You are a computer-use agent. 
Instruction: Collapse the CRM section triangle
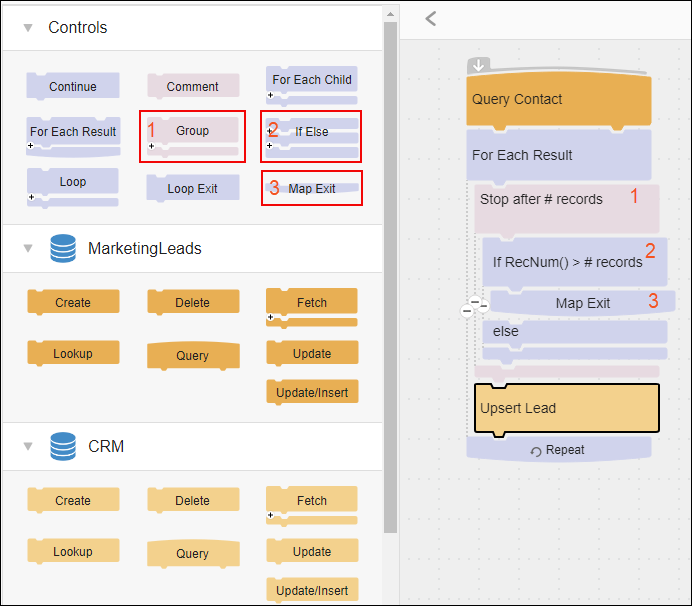pyautogui.click(x=28, y=446)
